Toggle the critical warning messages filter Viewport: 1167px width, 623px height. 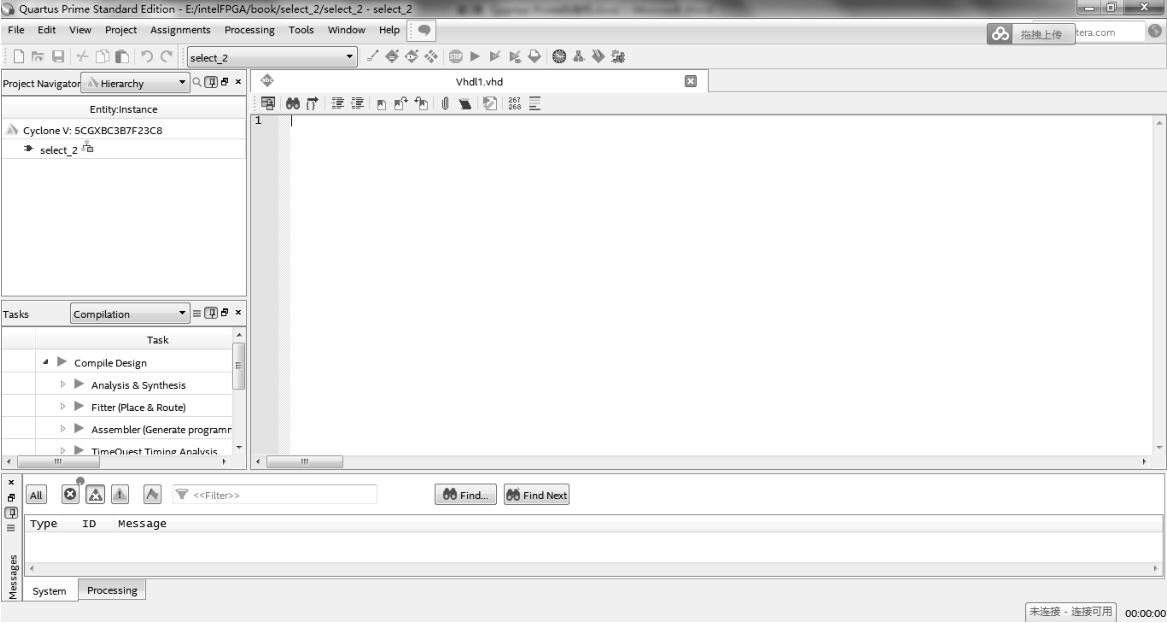tap(95, 494)
